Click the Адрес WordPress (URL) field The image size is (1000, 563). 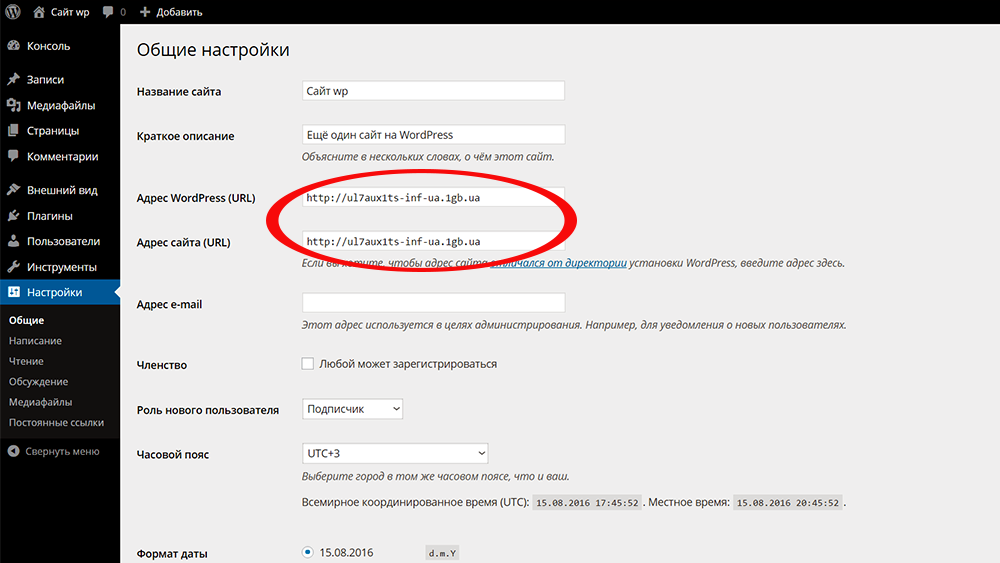[433, 198]
